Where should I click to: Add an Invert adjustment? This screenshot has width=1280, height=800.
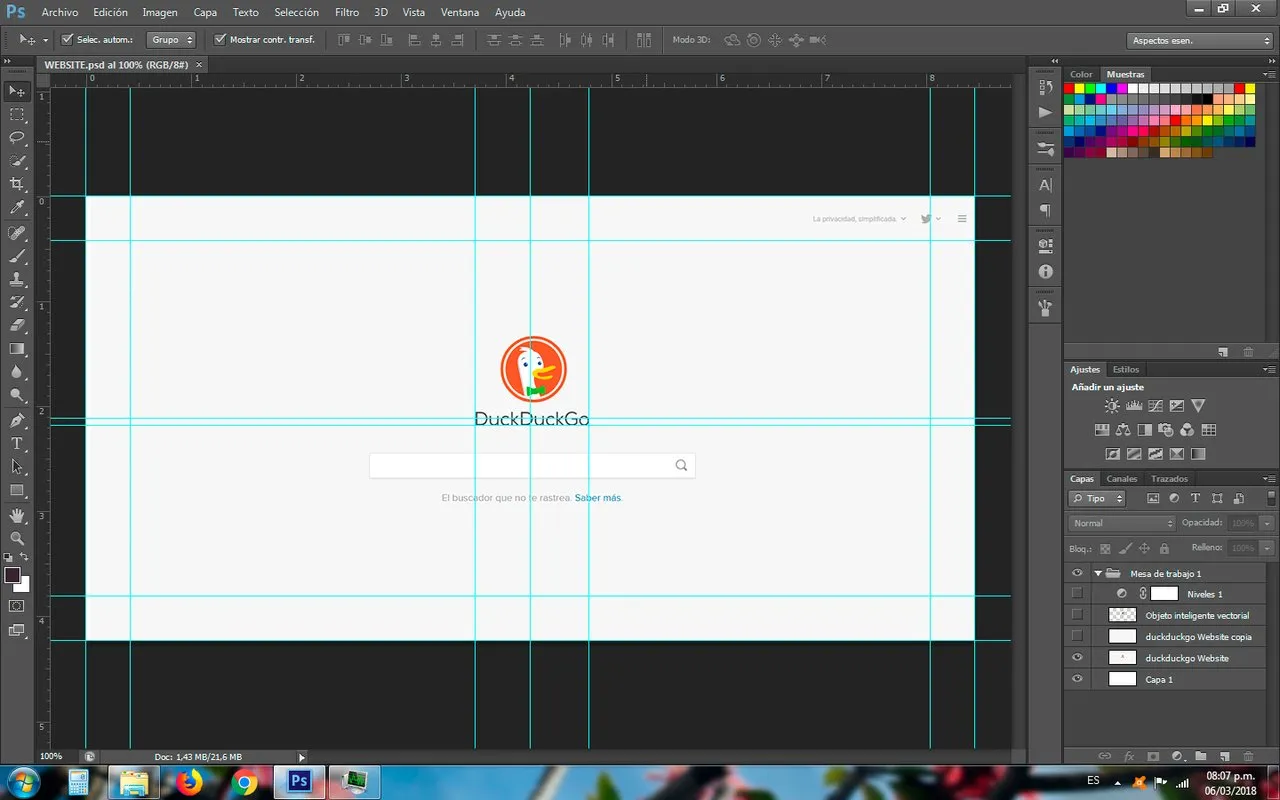pyautogui.click(x=1112, y=454)
